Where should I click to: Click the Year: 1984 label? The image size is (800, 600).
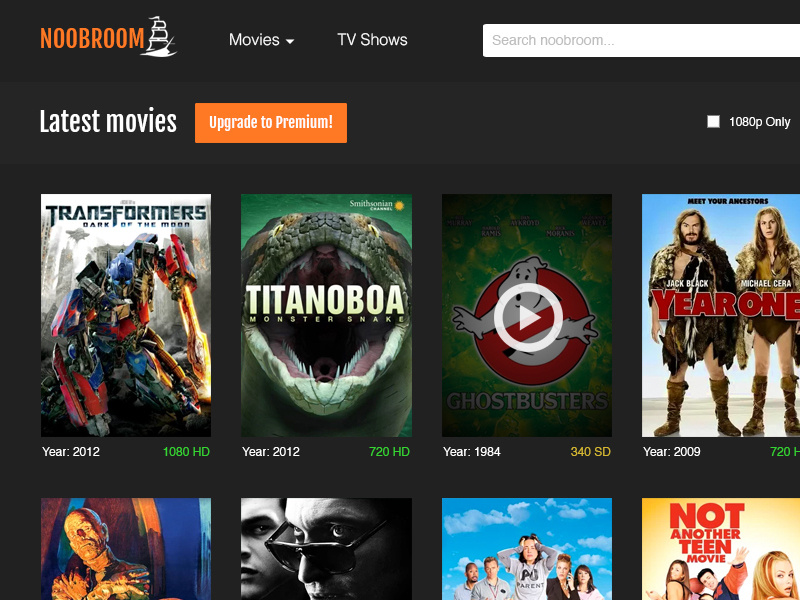tap(472, 452)
